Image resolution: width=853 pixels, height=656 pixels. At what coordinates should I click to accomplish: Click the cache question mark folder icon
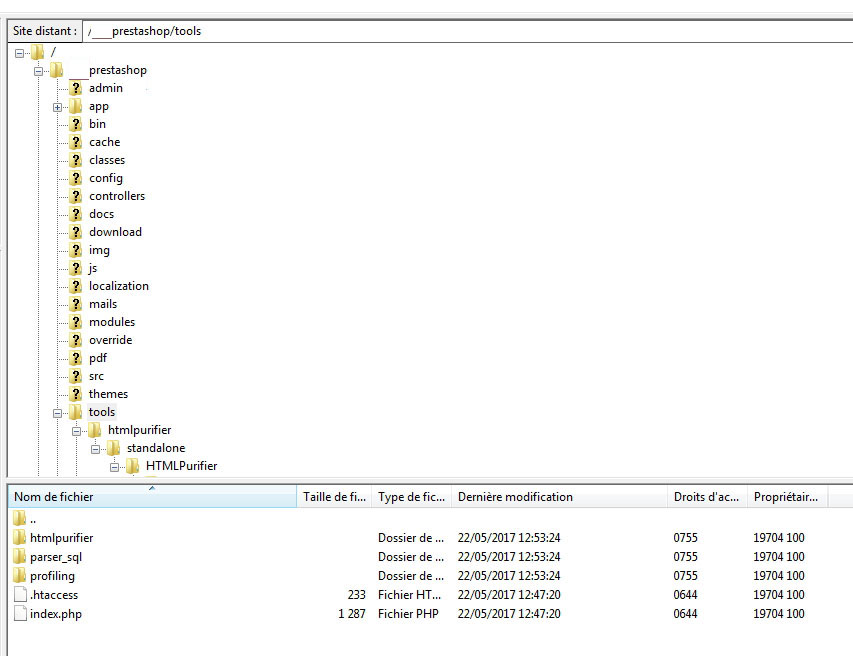[76, 142]
